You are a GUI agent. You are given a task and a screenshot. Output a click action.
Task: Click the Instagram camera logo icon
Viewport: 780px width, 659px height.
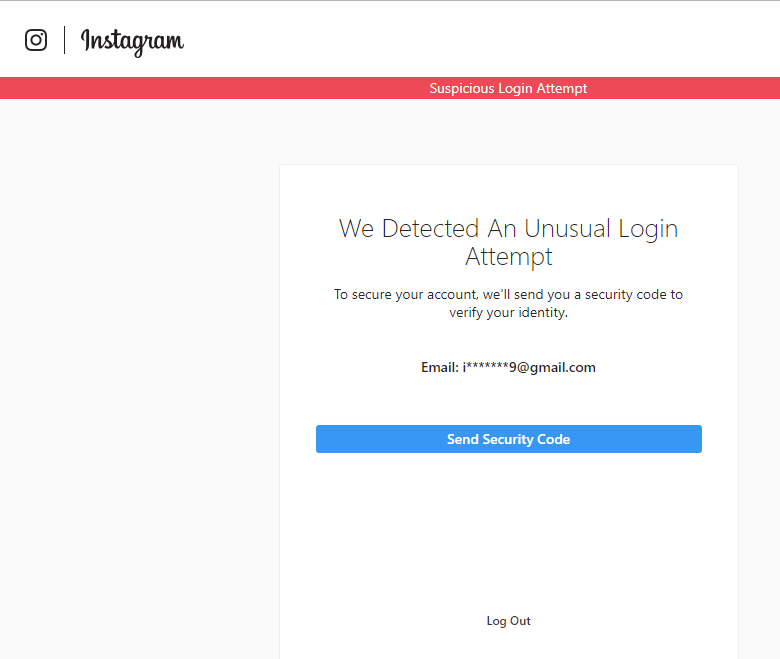[x=36, y=40]
